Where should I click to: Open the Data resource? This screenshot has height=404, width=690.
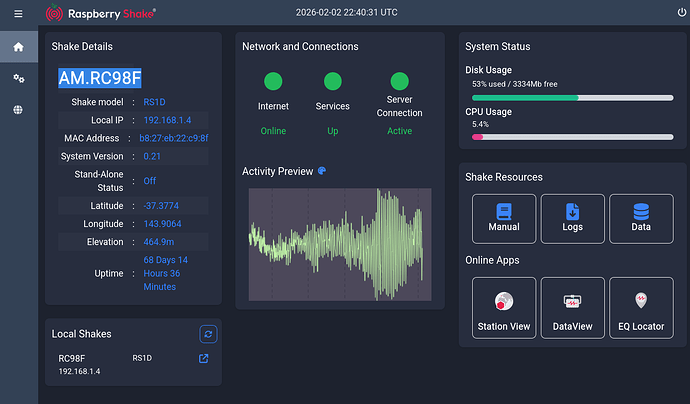coord(641,218)
